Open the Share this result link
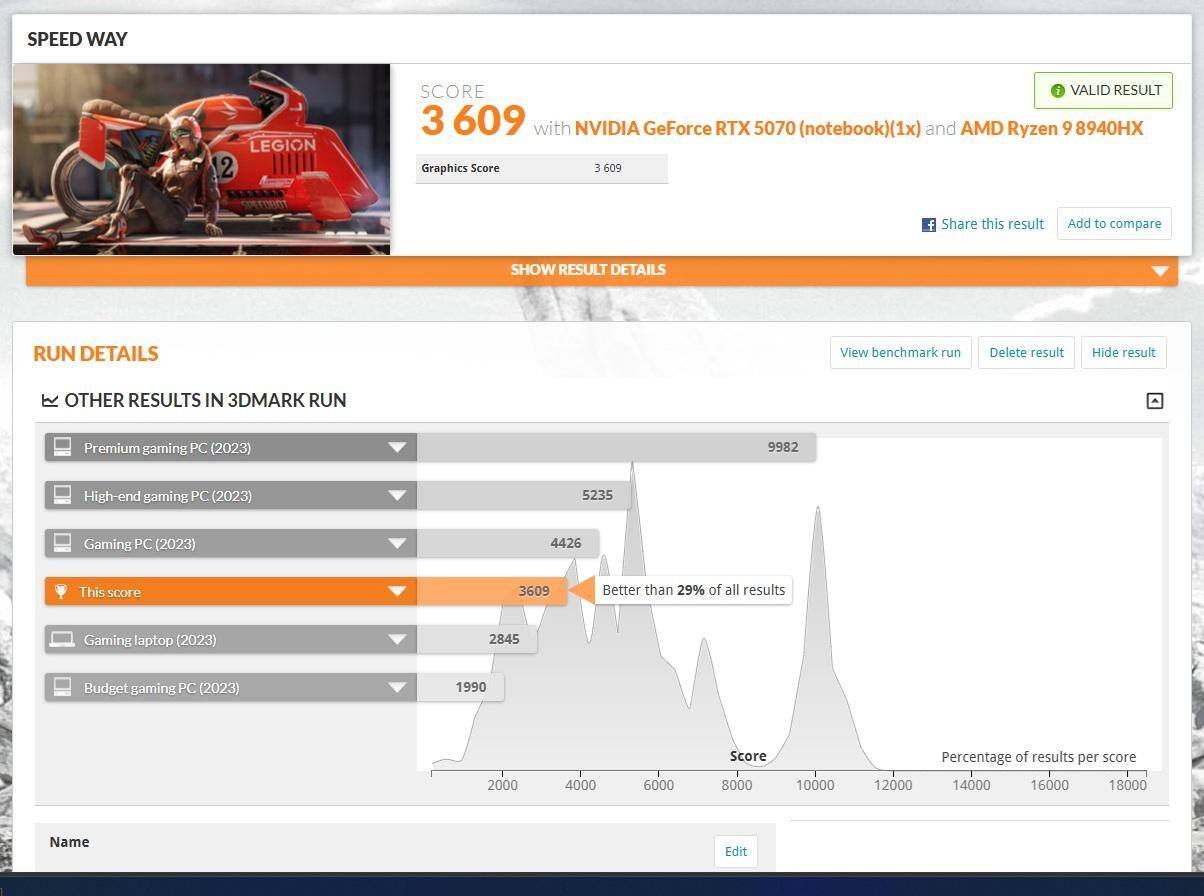 click(x=992, y=224)
